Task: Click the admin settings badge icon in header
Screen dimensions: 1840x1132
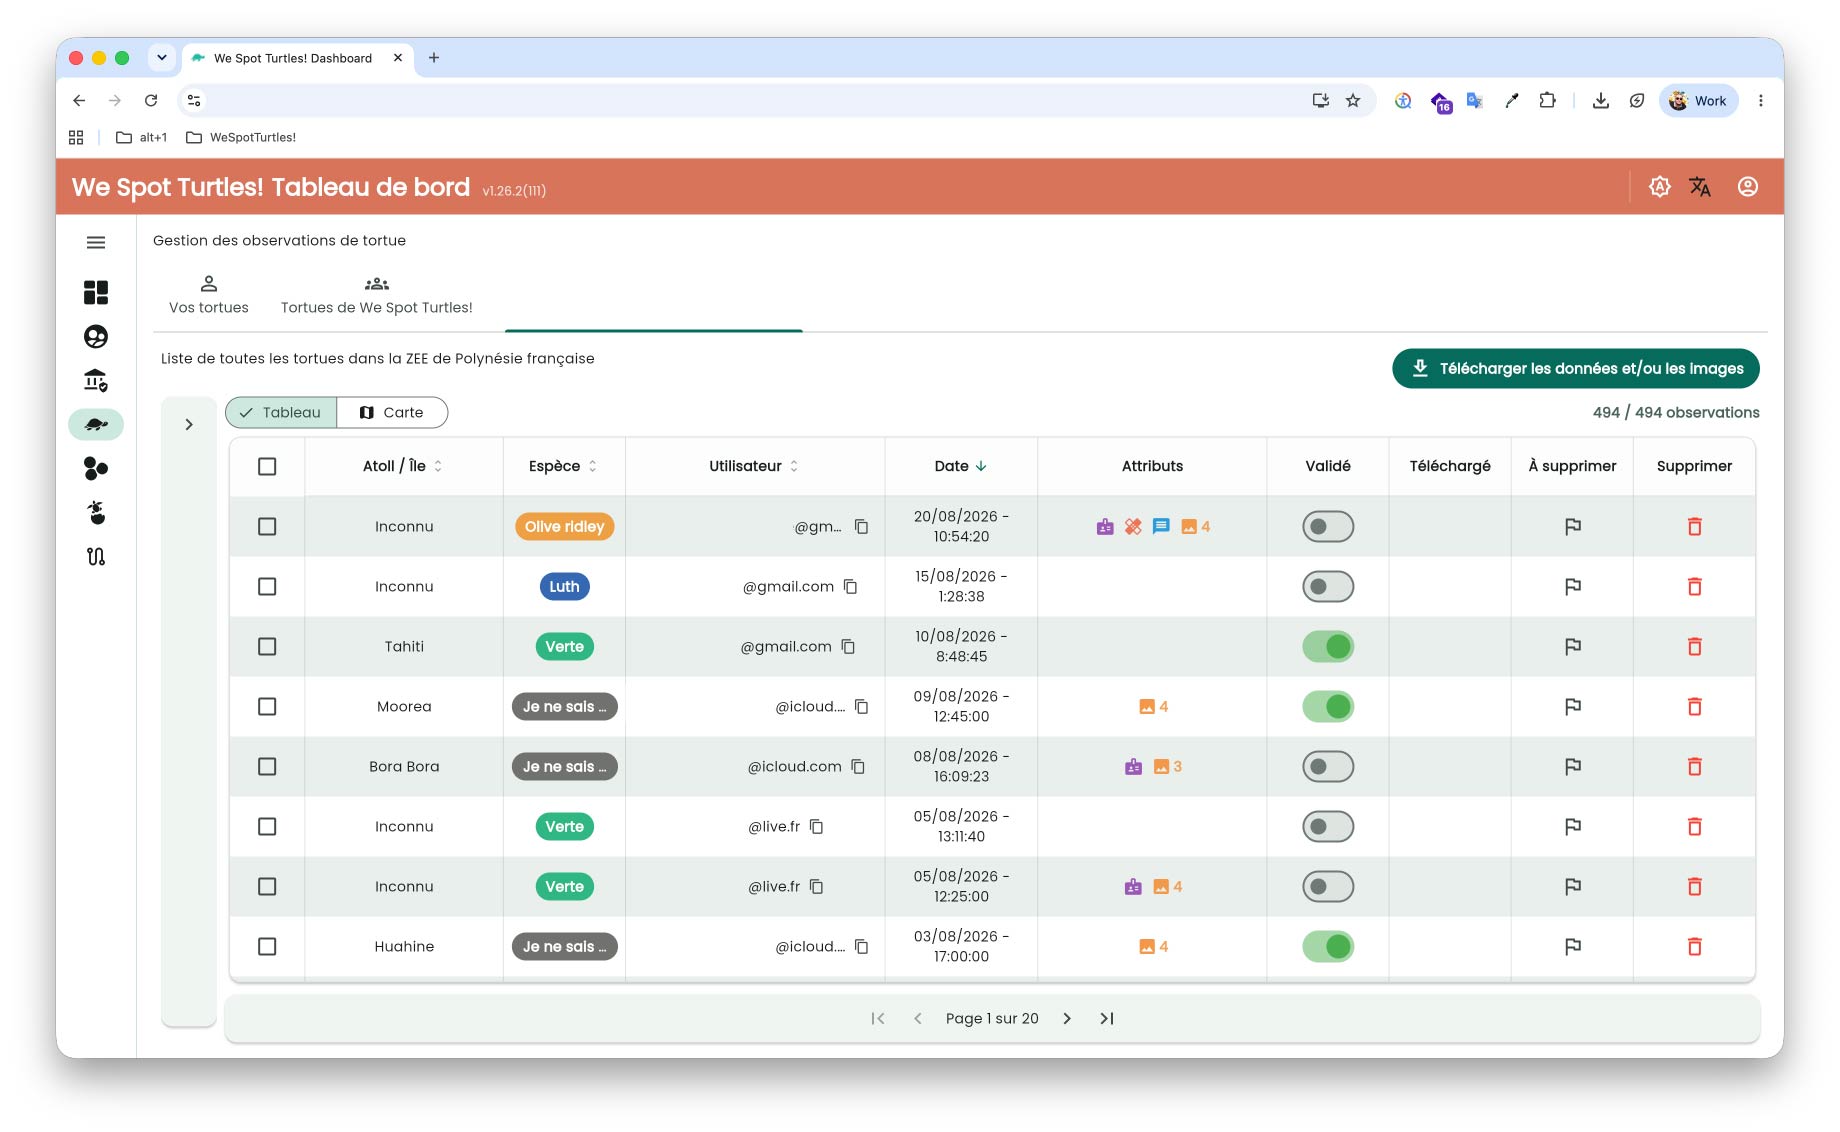Action: (1660, 187)
